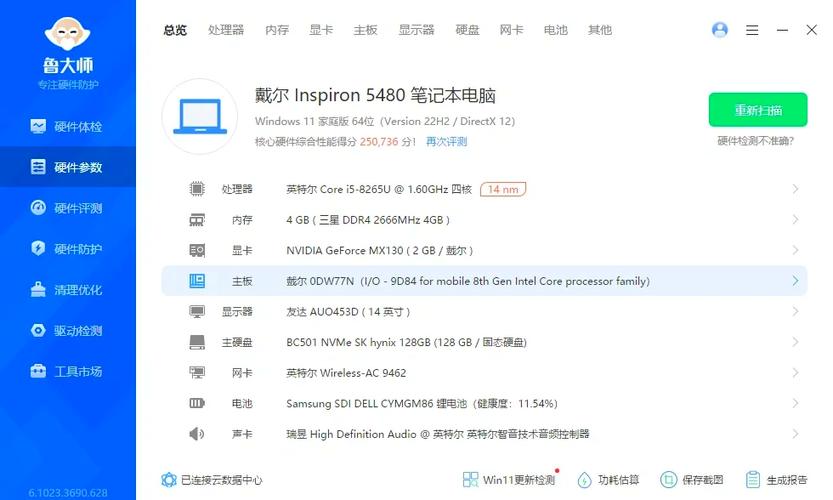833x500 pixels.
Task: Select the 戴尔 0DW77N motherboard text
Action: (x=468, y=281)
